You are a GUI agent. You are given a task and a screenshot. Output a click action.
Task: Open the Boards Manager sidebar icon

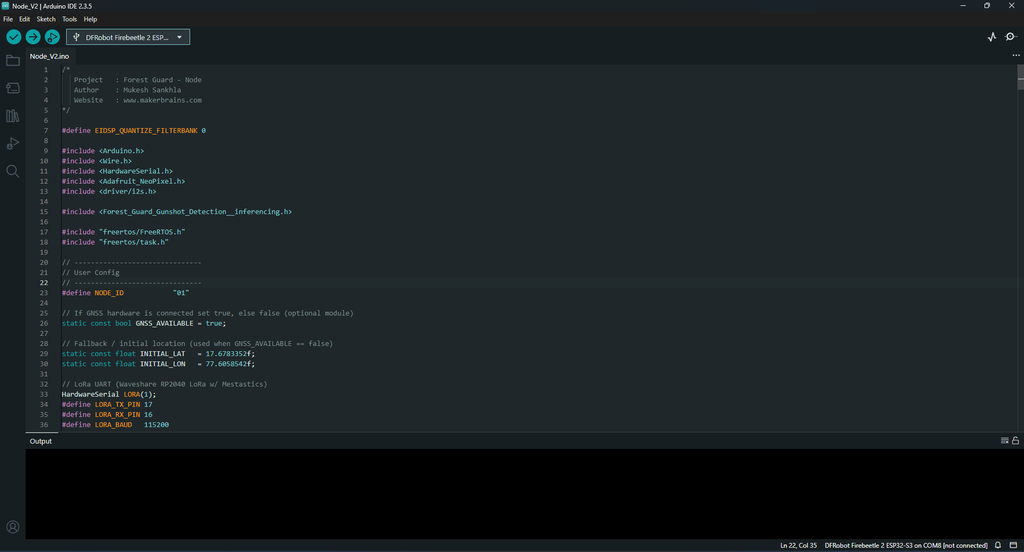(x=12, y=88)
